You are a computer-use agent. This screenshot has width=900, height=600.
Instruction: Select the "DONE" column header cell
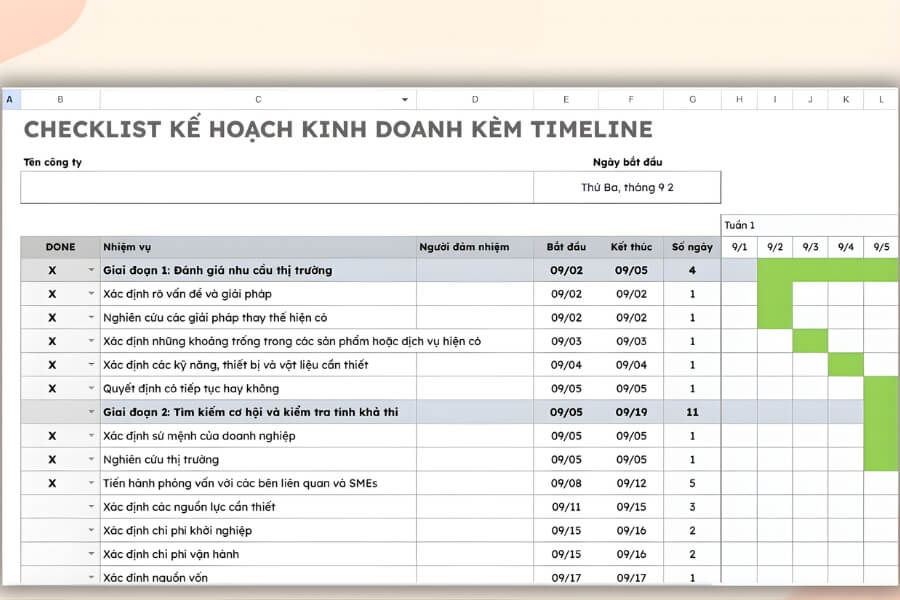click(60, 246)
